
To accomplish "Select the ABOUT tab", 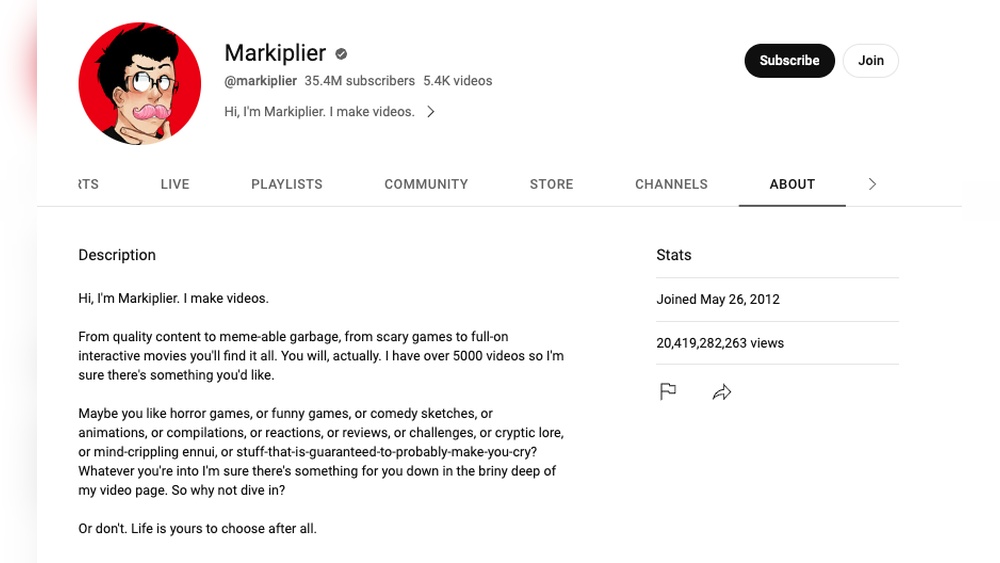I will 792,184.
